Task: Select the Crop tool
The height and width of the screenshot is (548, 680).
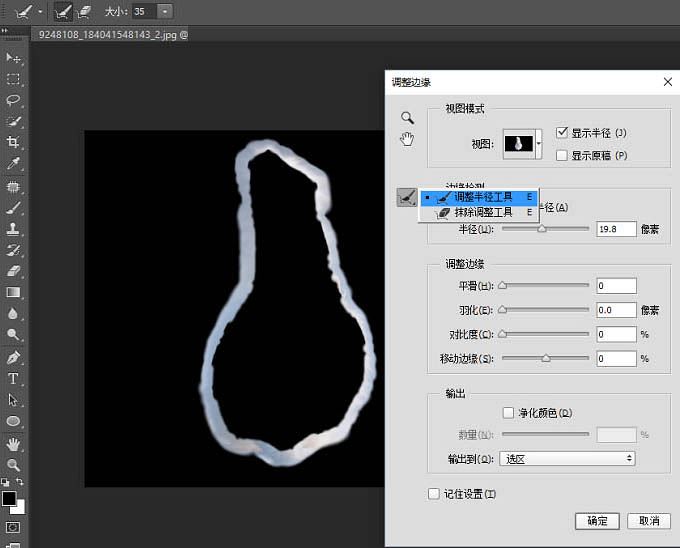Action: click(14, 143)
